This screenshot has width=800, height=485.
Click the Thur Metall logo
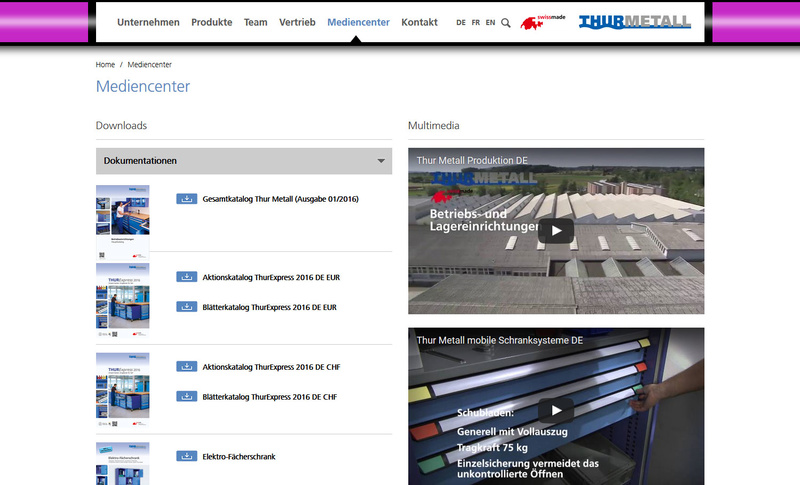coord(634,22)
